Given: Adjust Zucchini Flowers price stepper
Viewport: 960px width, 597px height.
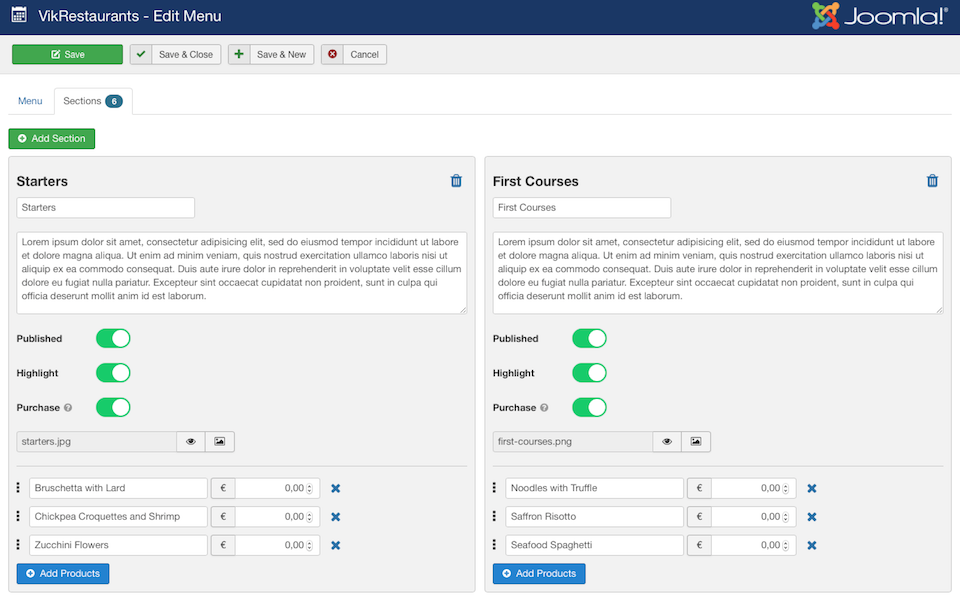Looking at the screenshot, I should 309,546.
